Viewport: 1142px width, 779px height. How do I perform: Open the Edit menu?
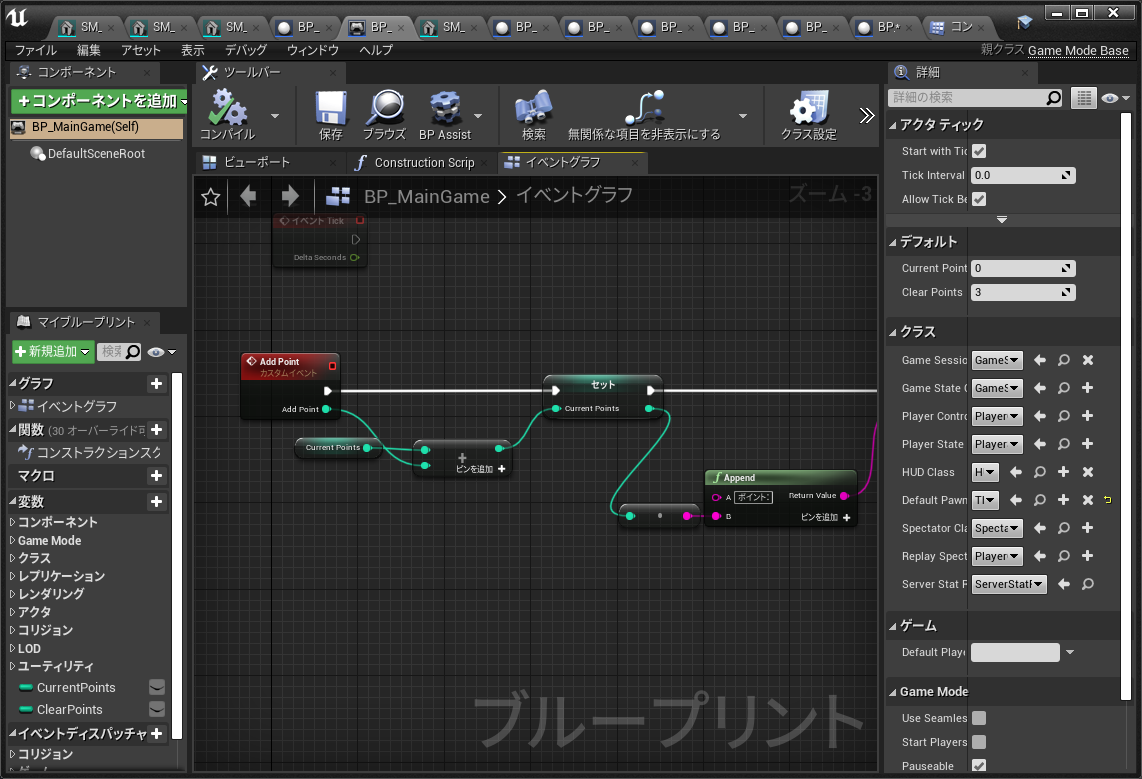89,50
